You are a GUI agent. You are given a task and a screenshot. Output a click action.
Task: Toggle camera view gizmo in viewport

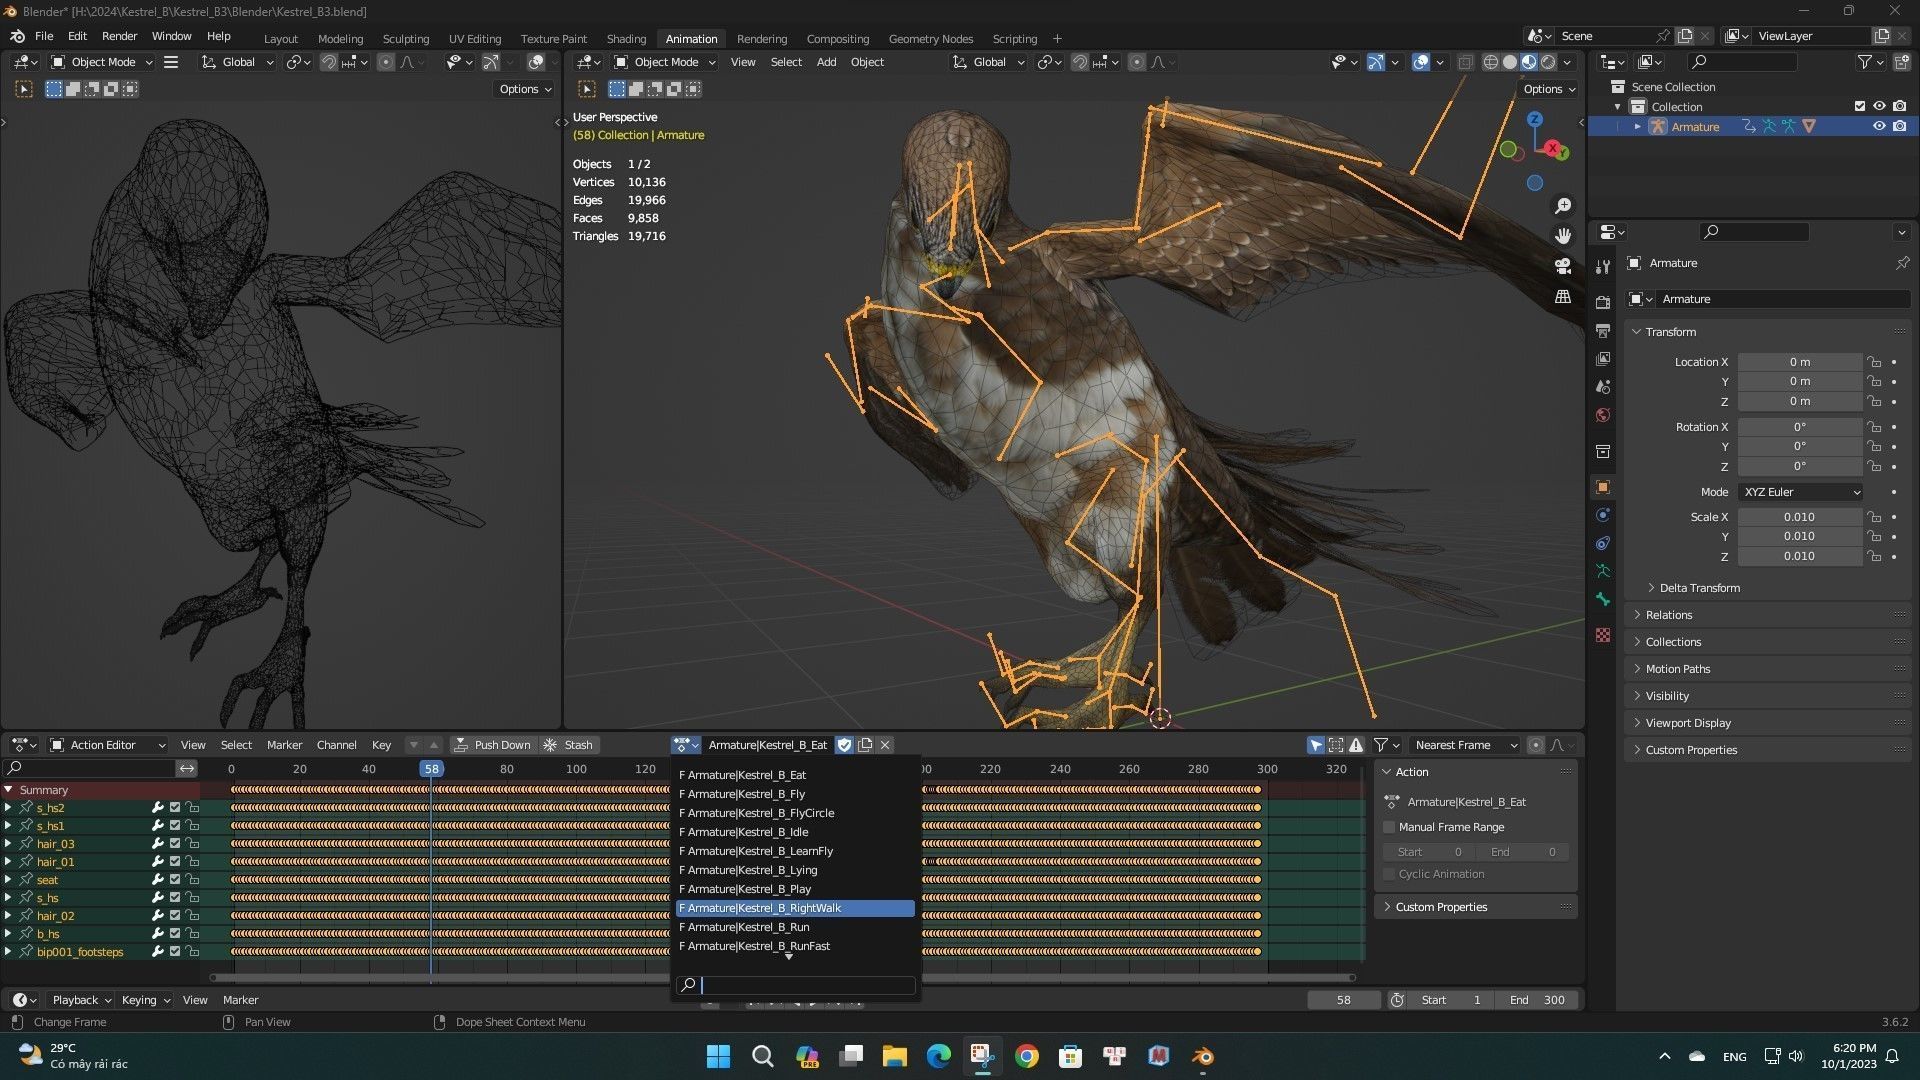pyautogui.click(x=1562, y=266)
